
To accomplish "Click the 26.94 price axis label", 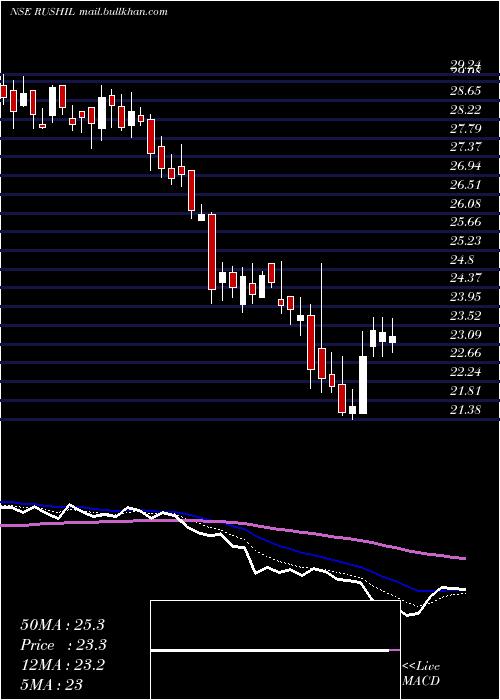I will (x=465, y=166).
